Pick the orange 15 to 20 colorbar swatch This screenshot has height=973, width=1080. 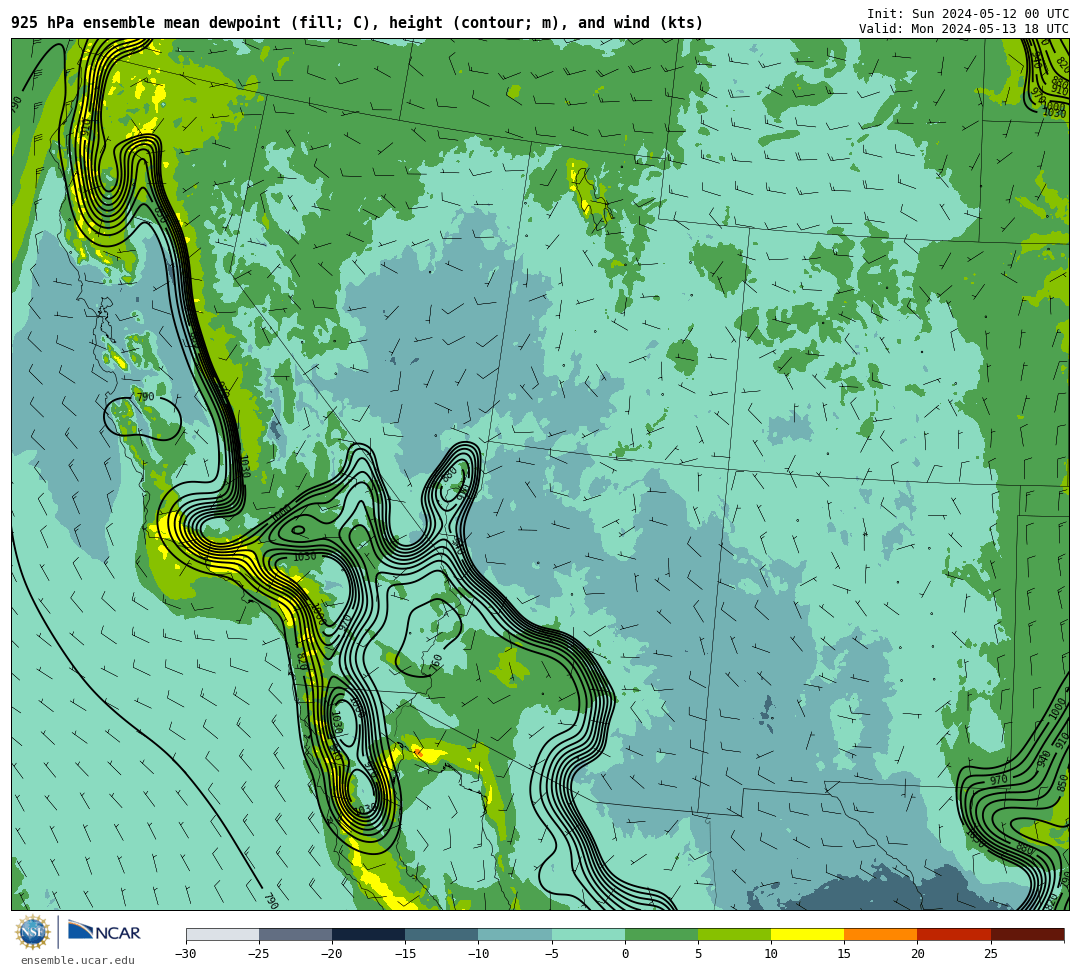pyautogui.click(x=881, y=934)
